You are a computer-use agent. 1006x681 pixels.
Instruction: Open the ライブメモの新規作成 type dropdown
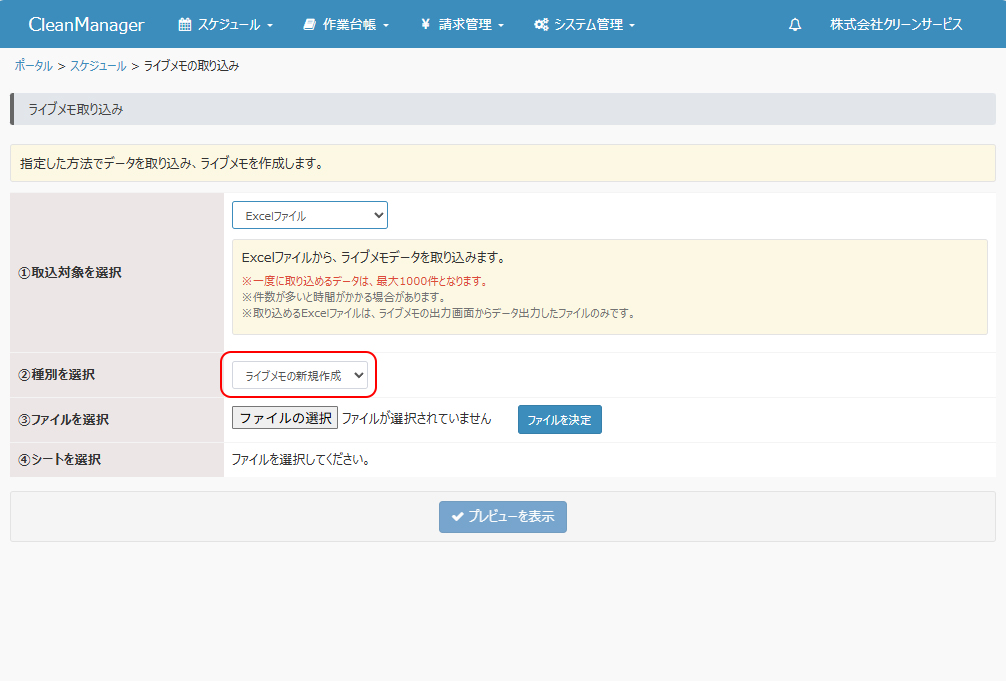pyautogui.click(x=300, y=375)
